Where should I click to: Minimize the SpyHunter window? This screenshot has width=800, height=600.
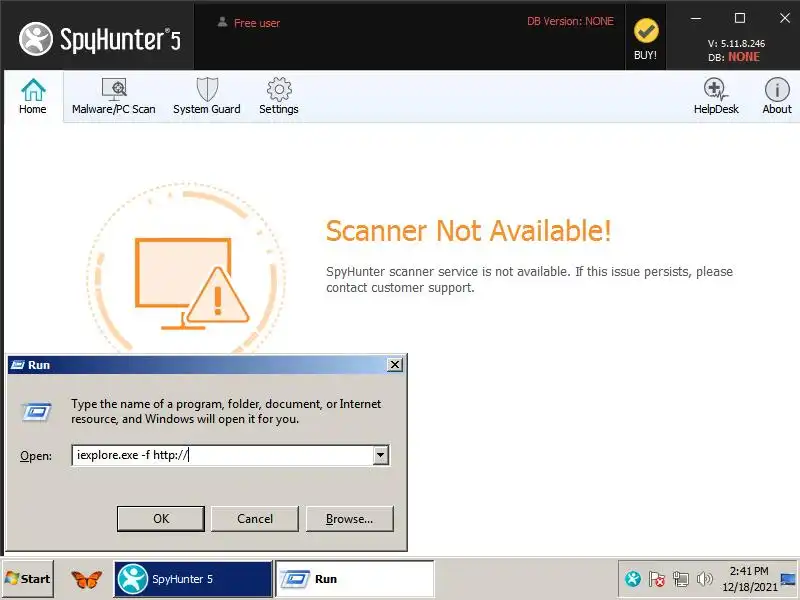pos(696,18)
